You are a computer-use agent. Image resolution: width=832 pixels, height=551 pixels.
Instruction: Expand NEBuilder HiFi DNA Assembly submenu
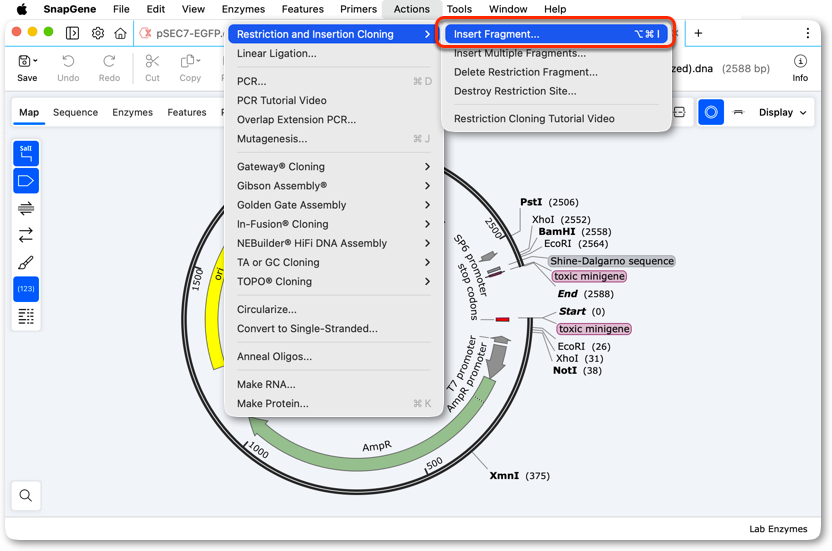(333, 243)
